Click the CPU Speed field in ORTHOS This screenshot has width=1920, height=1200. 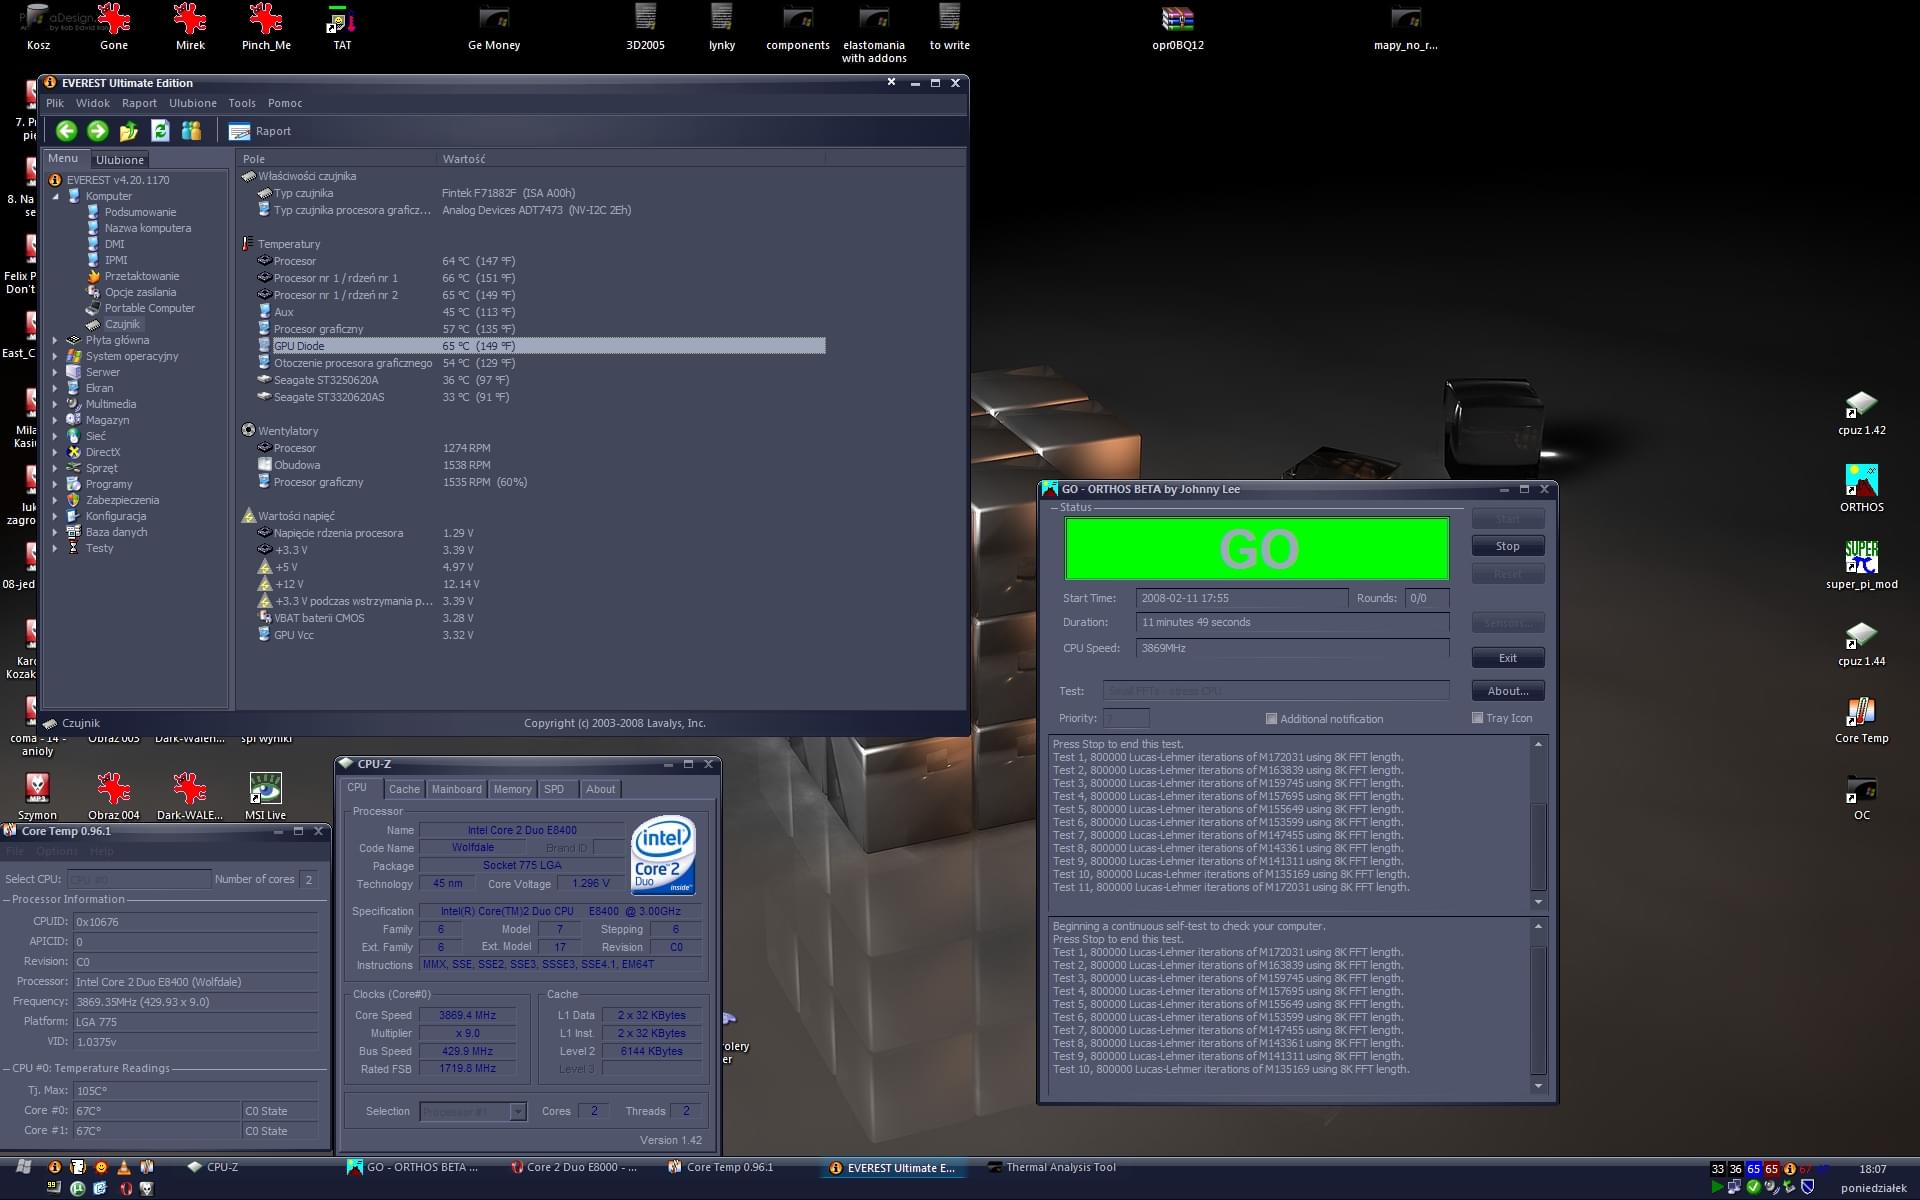pyautogui.click(x=1292, y=648)
